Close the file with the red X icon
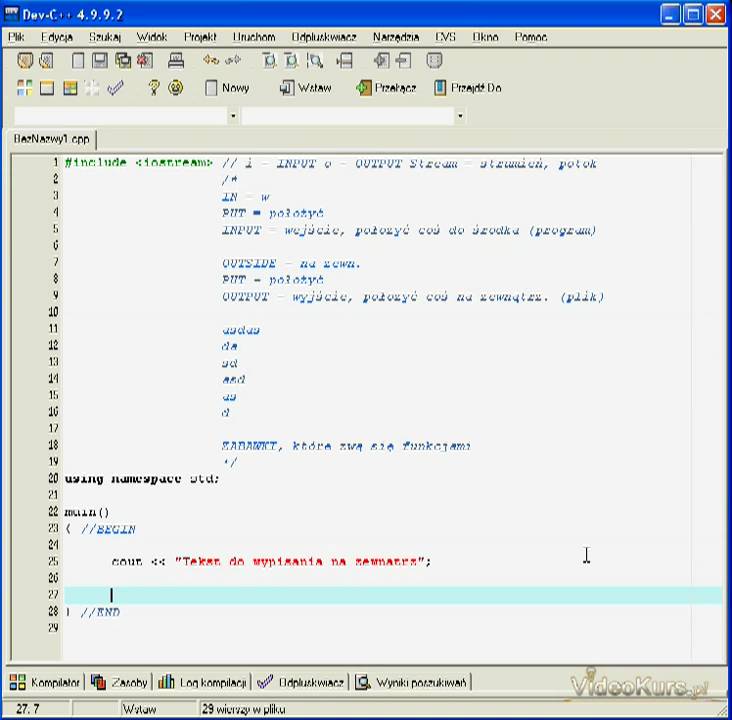The height and width of the screenshot is (720, 732). pyautogui.click(x=145, y=61)
